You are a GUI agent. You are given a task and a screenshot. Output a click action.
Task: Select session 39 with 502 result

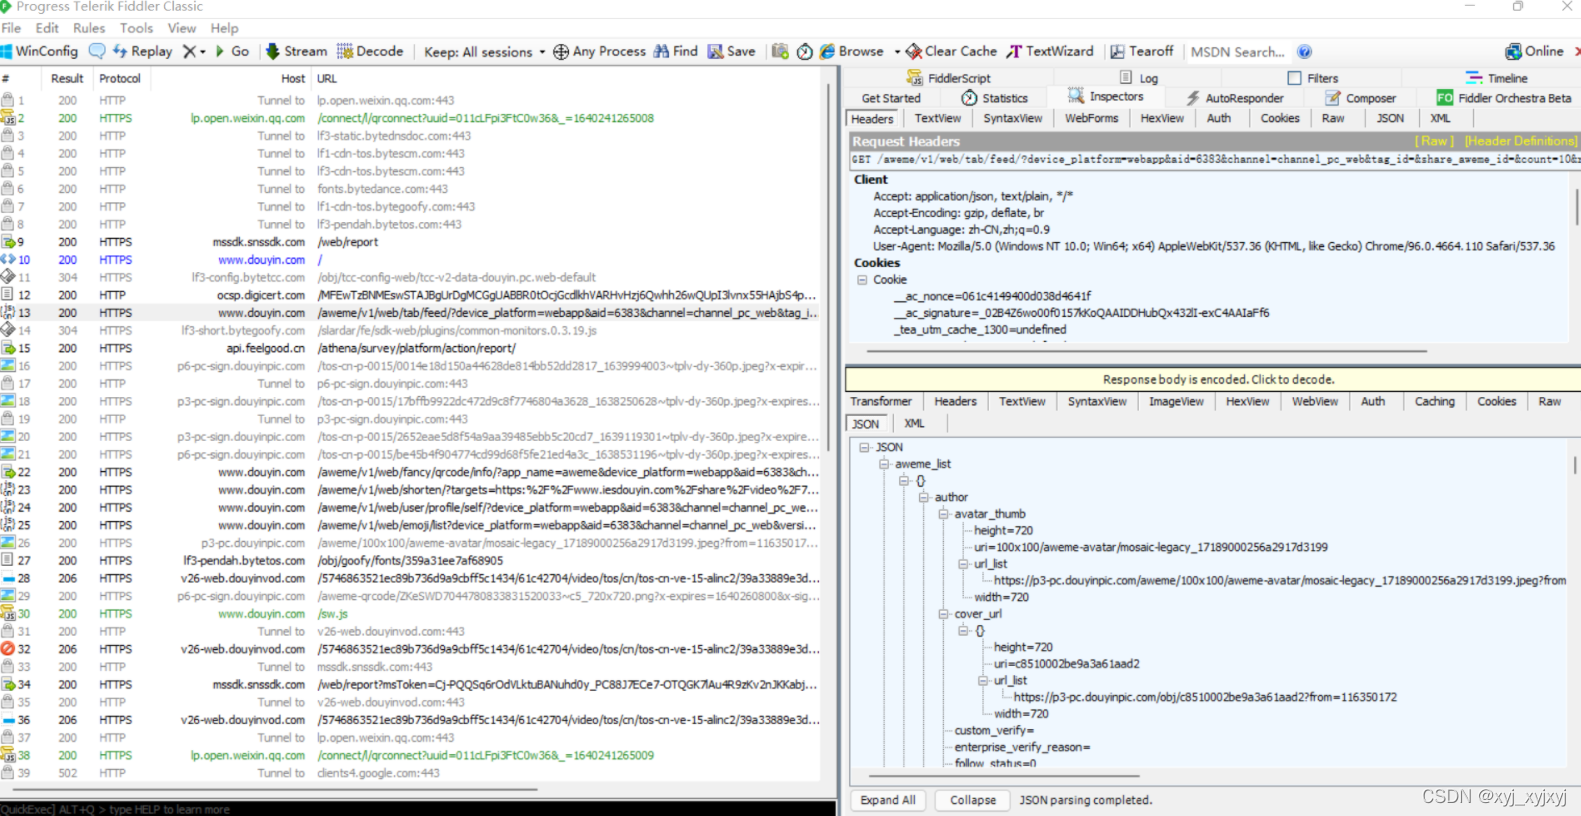(x=410, y=773)
